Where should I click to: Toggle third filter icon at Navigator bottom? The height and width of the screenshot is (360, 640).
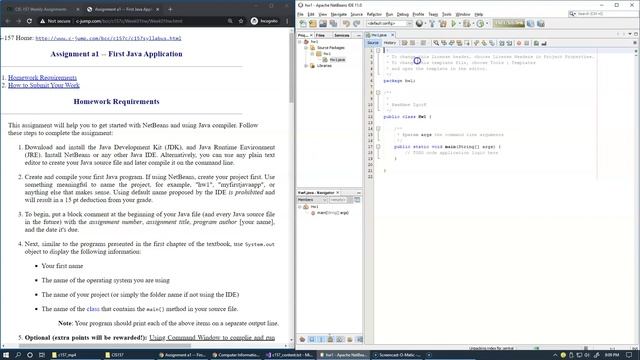pyautogui.click(x=321, y=340)
